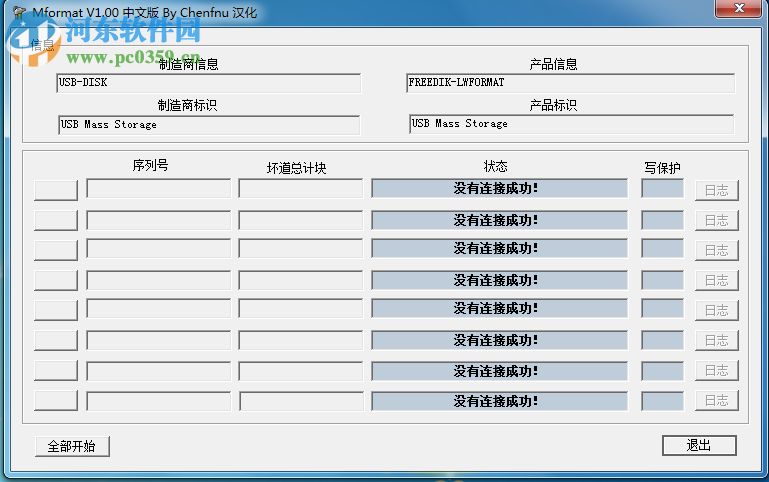Click the blank start button in fourth row
This screenshot has height=482, width=769.
pyautogui.click(x=56, y=280)
